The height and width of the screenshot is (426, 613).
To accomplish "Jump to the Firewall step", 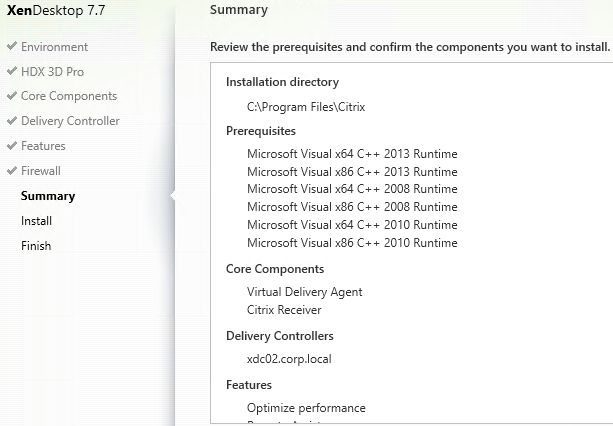I will tap(41, 171).
